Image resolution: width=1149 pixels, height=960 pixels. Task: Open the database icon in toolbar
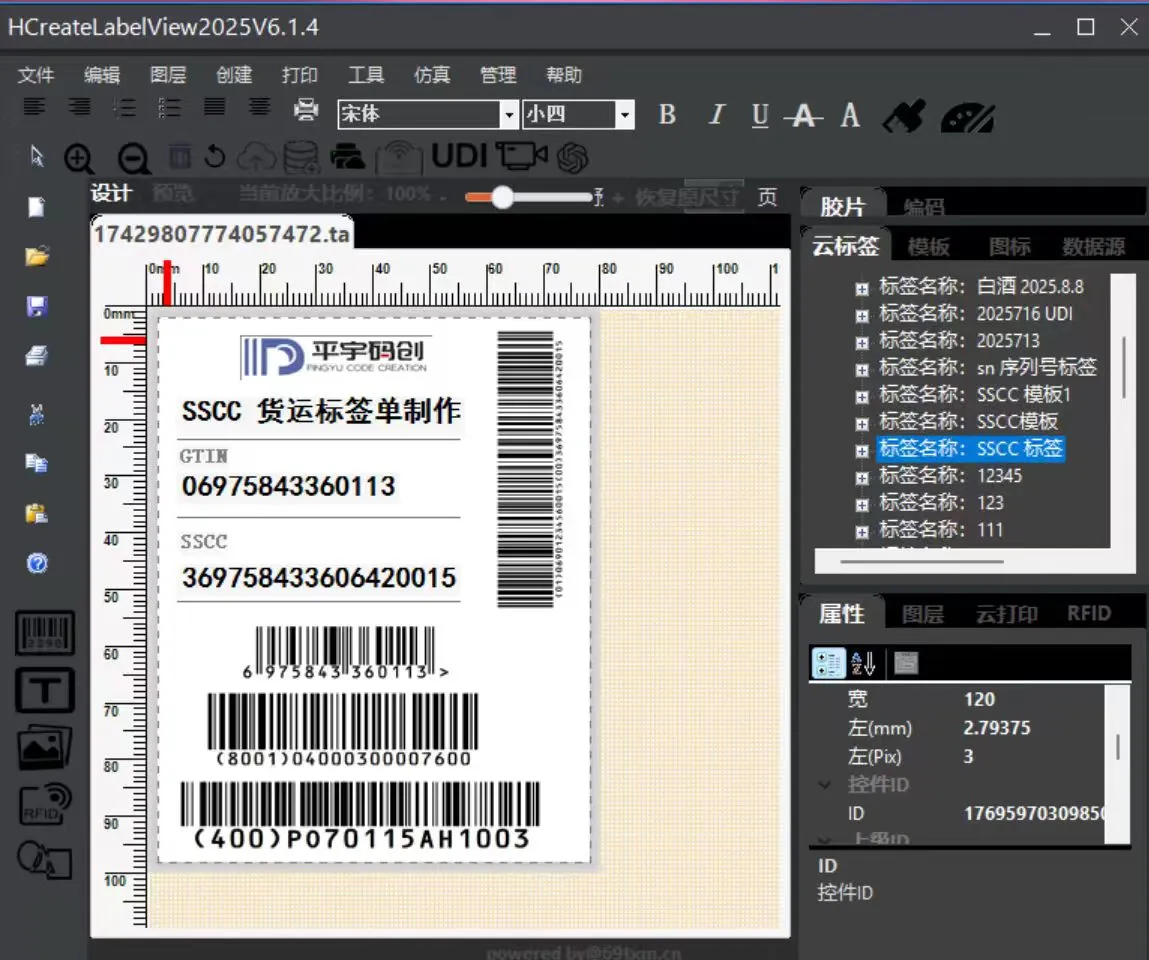[300, 156]
